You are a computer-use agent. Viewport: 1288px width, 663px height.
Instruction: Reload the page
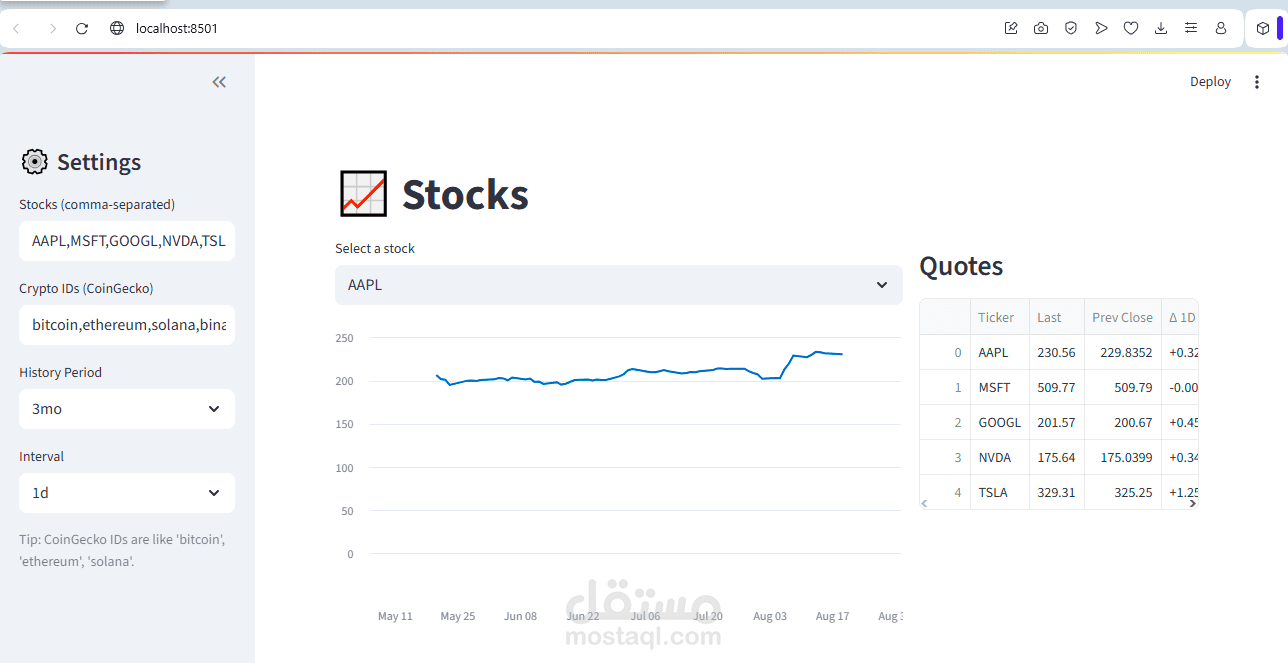point(82,28)
